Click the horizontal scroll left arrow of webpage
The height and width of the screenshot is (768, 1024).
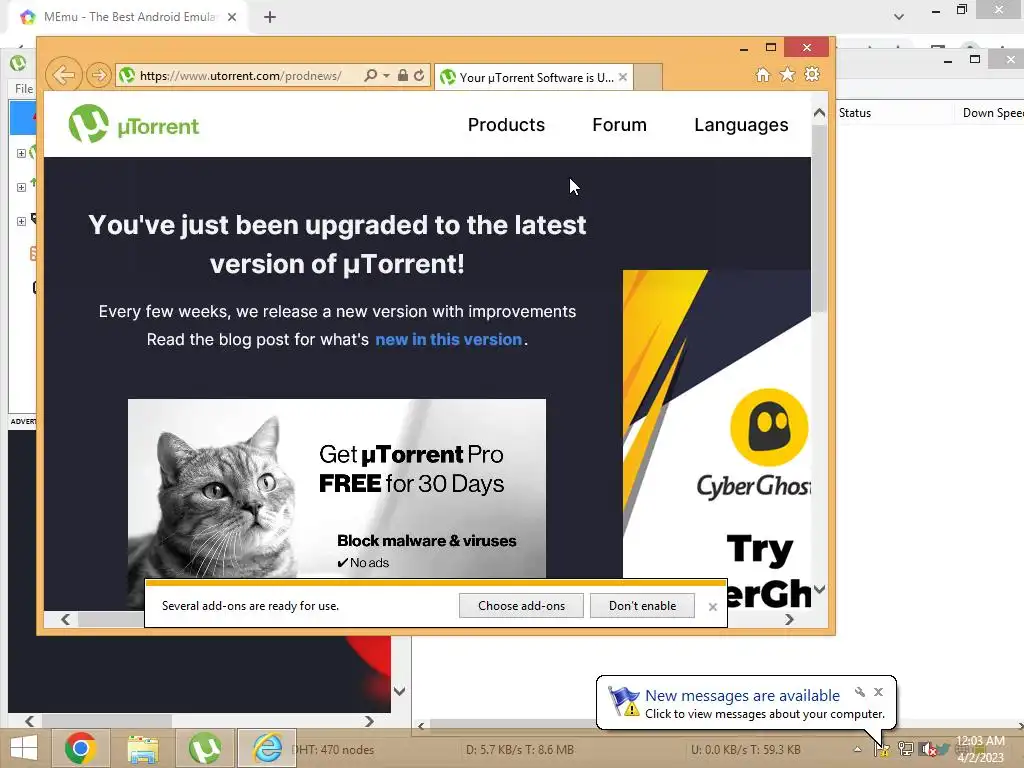[x=65, y=619]
